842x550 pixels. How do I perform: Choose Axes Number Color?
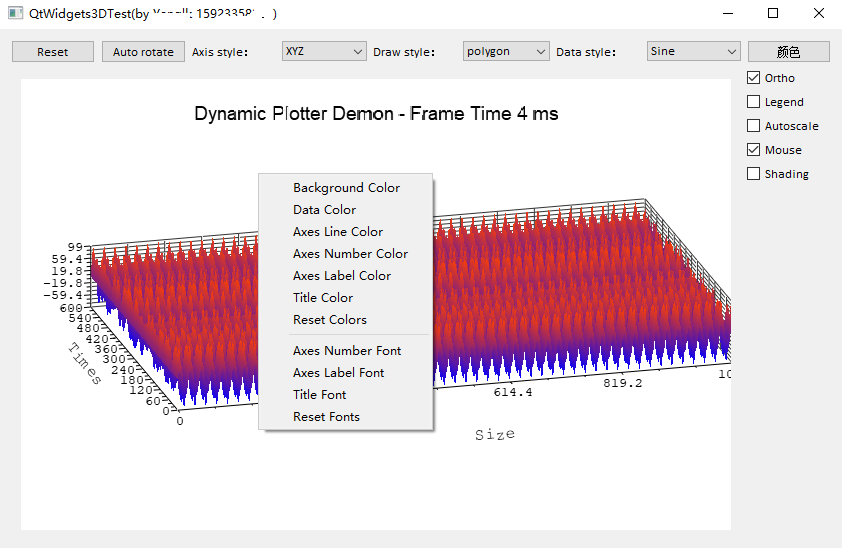click(346, 254)
